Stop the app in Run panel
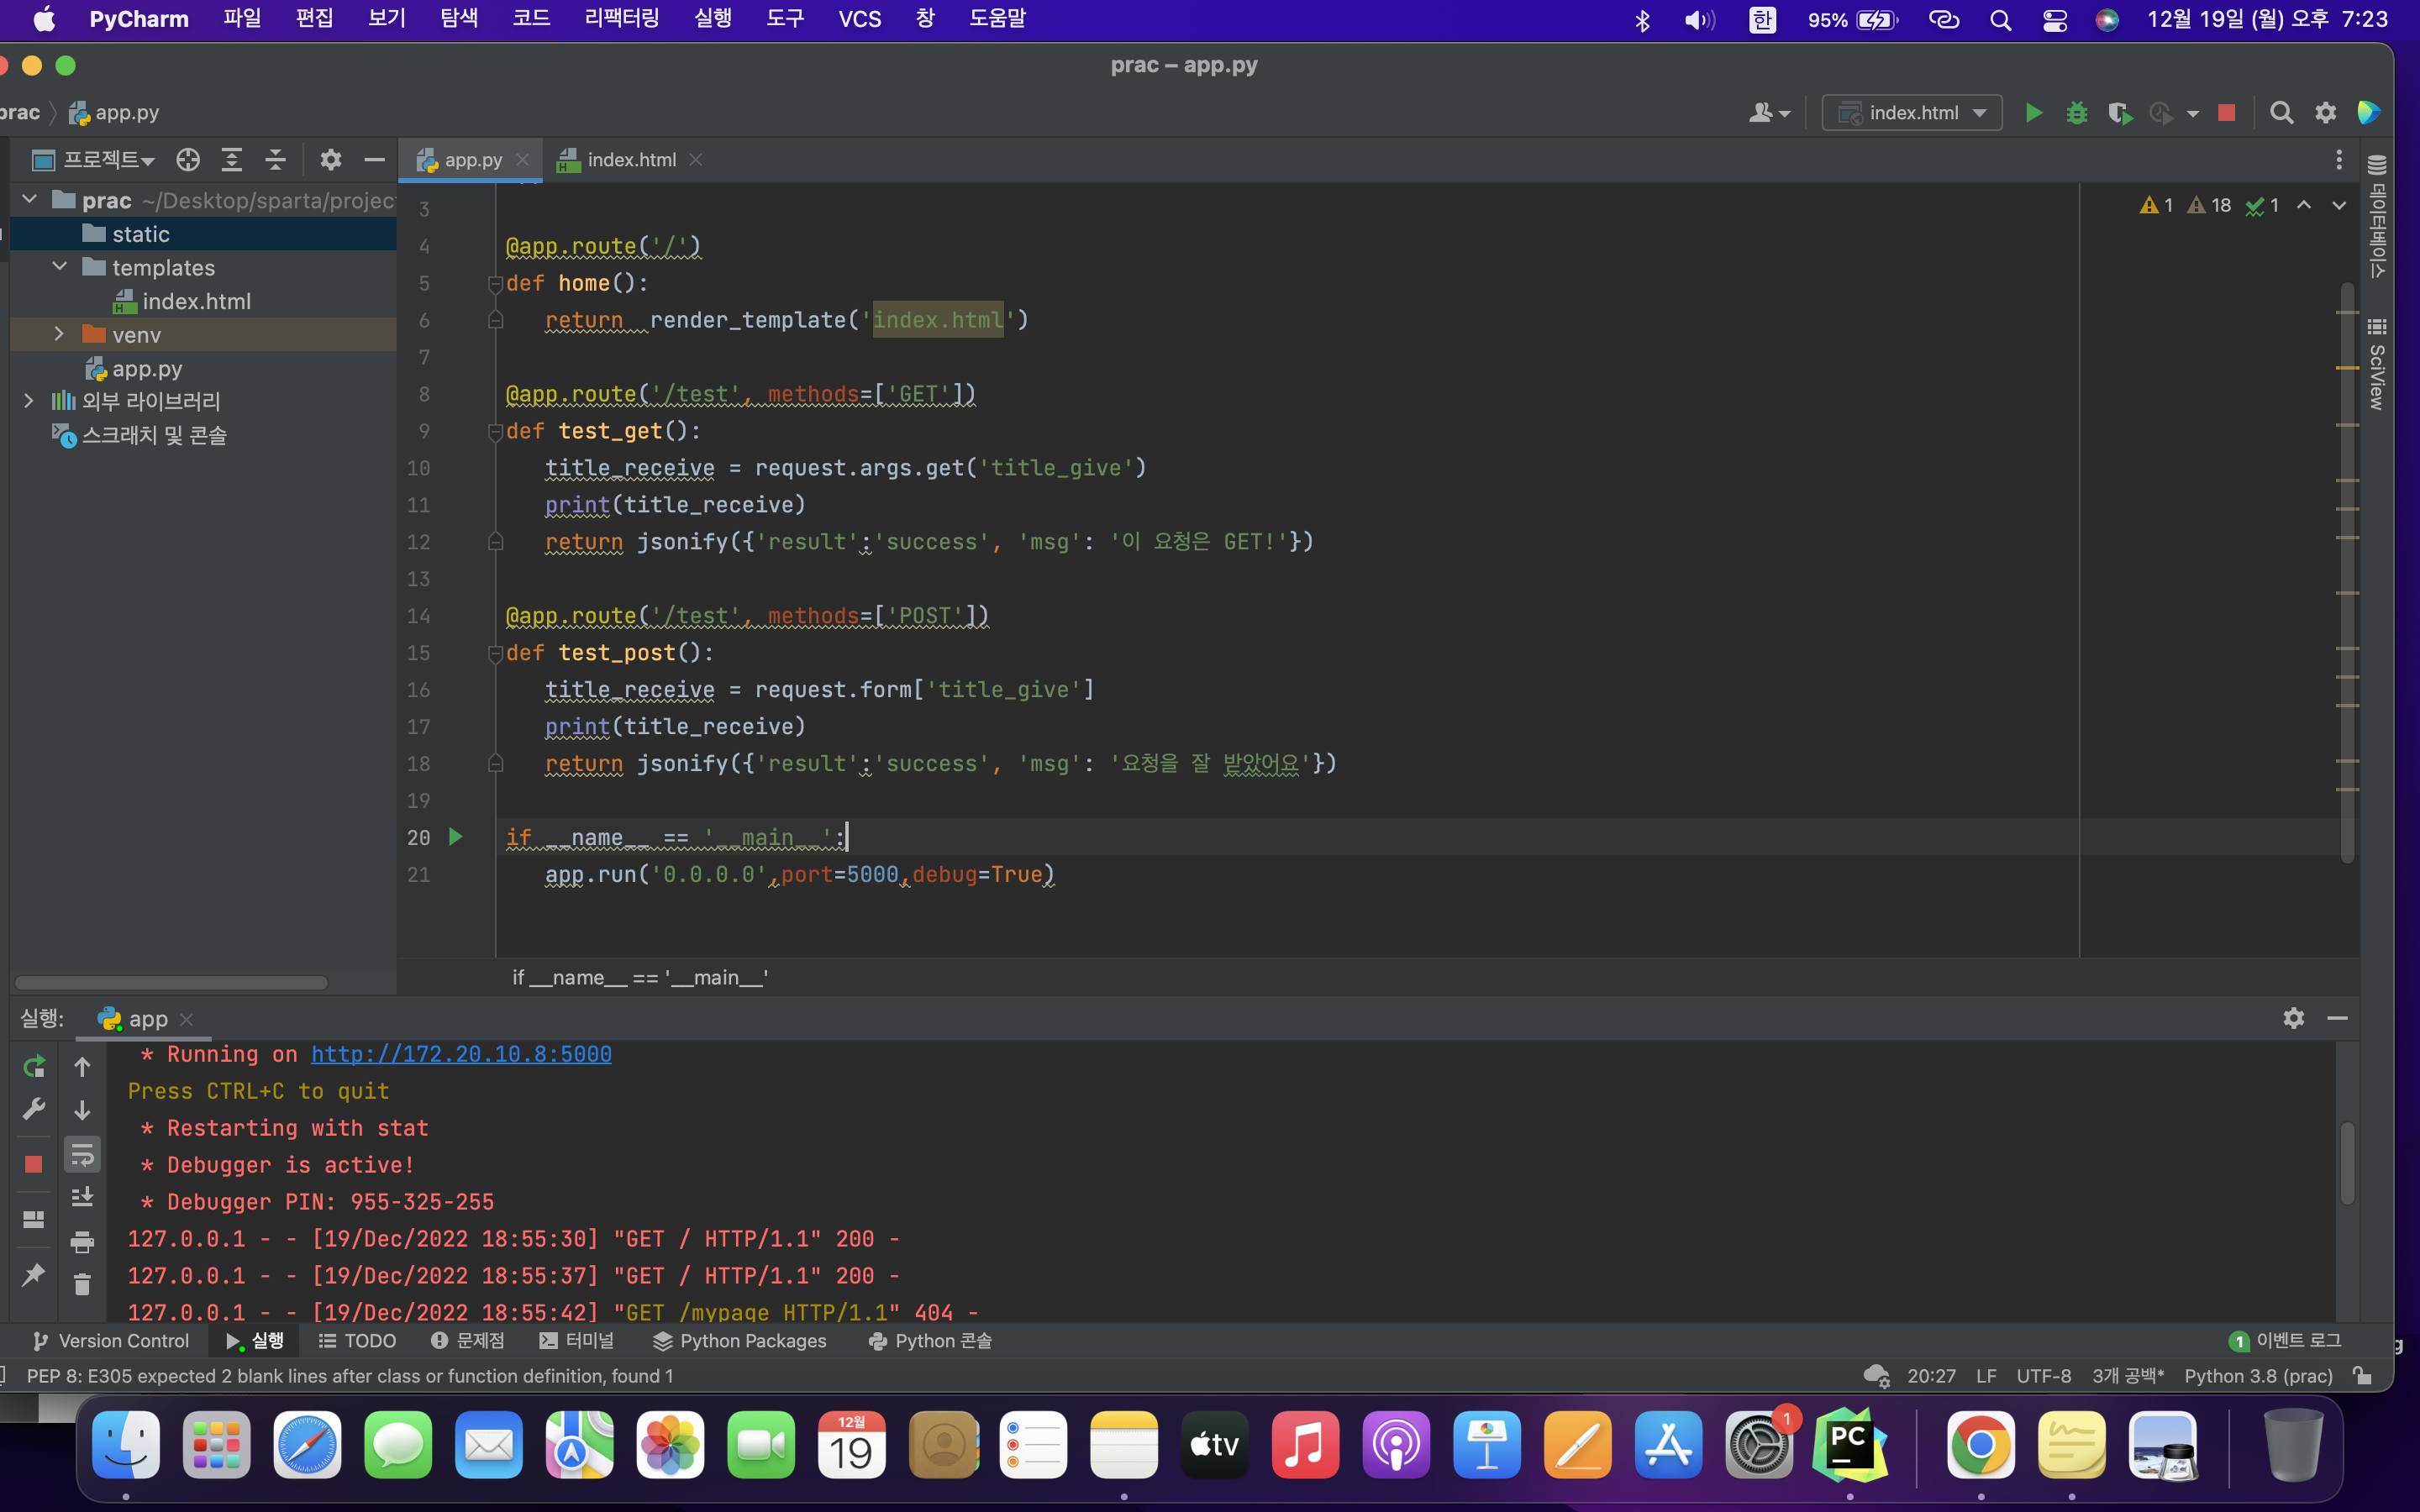 [34, 1164]
